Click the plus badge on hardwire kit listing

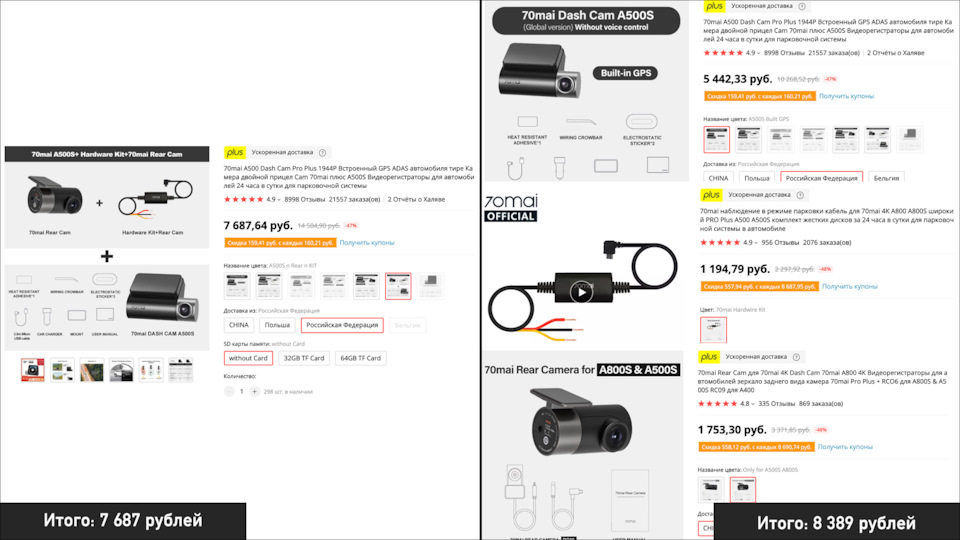click(711, 195)
